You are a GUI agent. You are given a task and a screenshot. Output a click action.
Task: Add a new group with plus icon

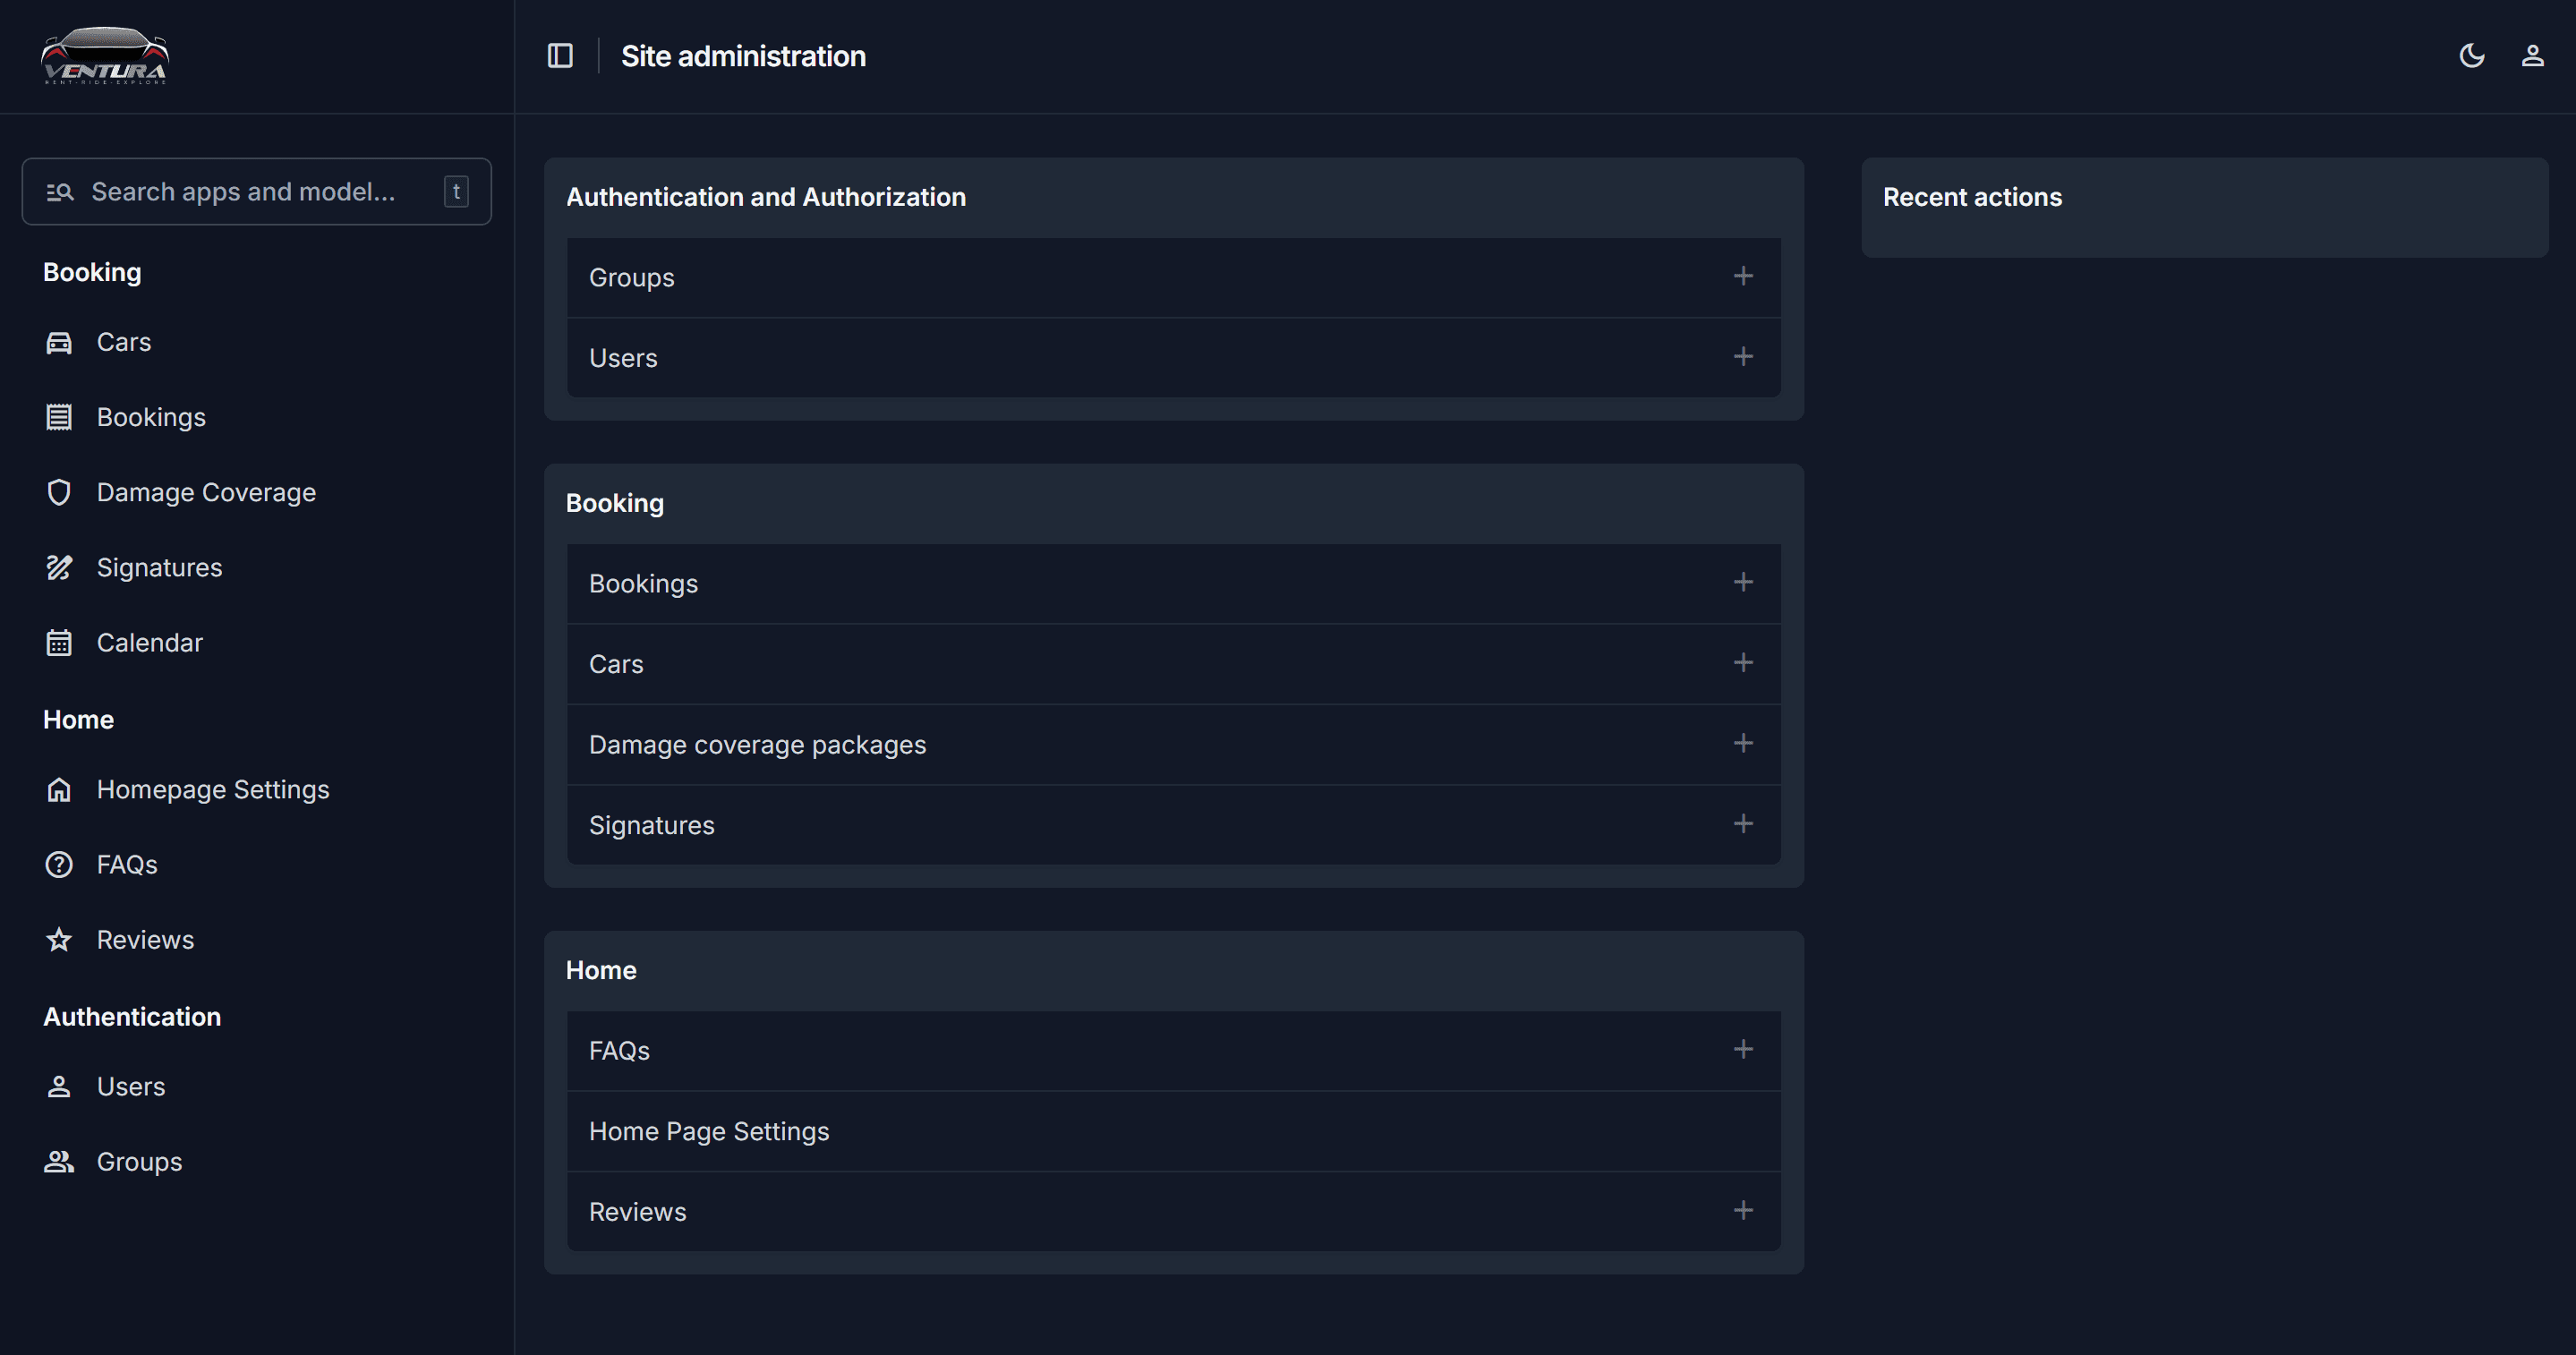pyautogui.click(x=1743, y=276)
